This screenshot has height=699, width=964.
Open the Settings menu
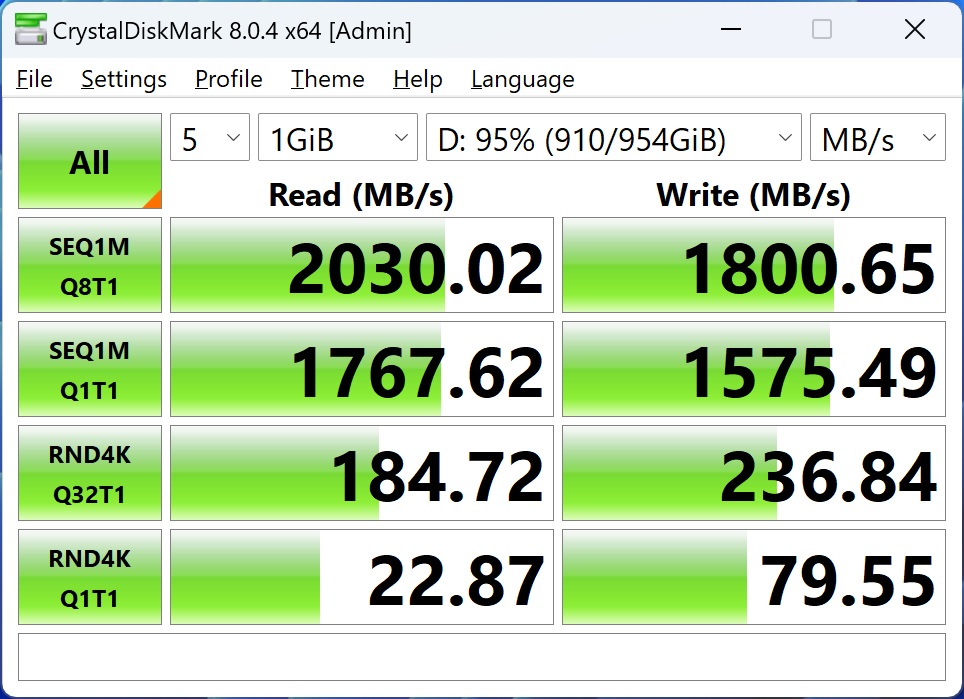click(x=124, y=79)
